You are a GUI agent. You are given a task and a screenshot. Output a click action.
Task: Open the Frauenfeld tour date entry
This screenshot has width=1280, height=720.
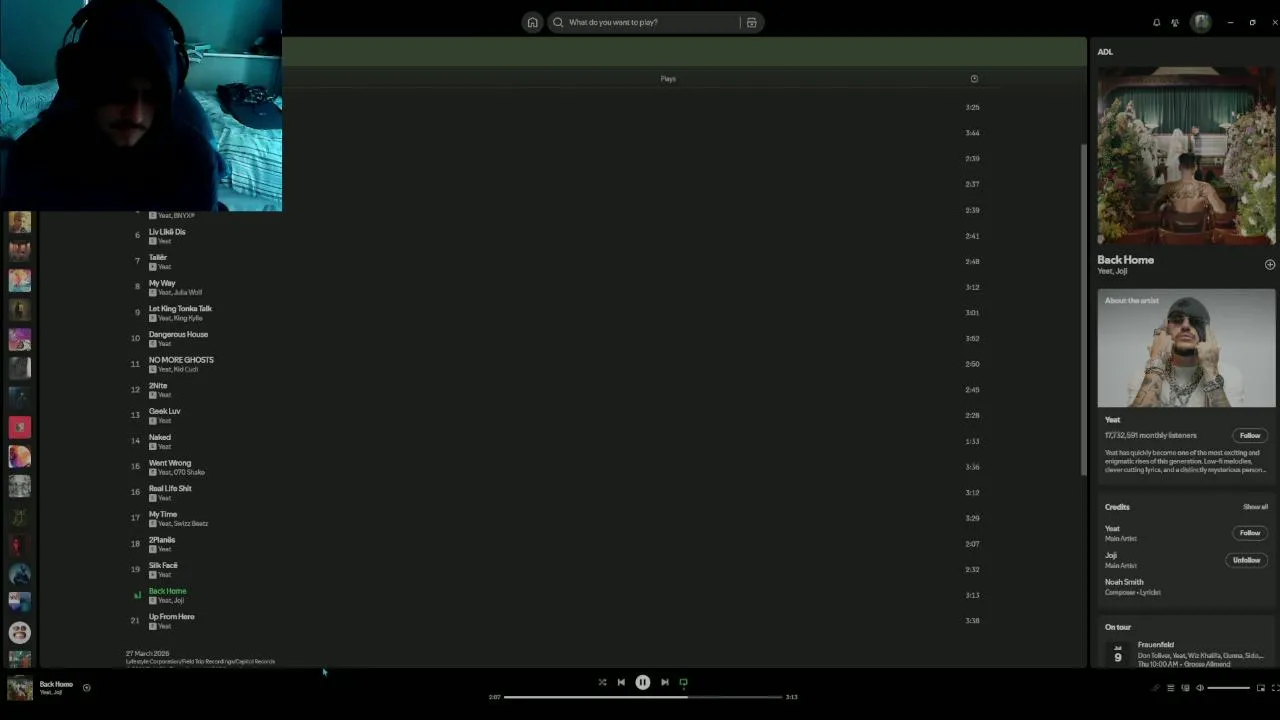(x=1186, y=654)
